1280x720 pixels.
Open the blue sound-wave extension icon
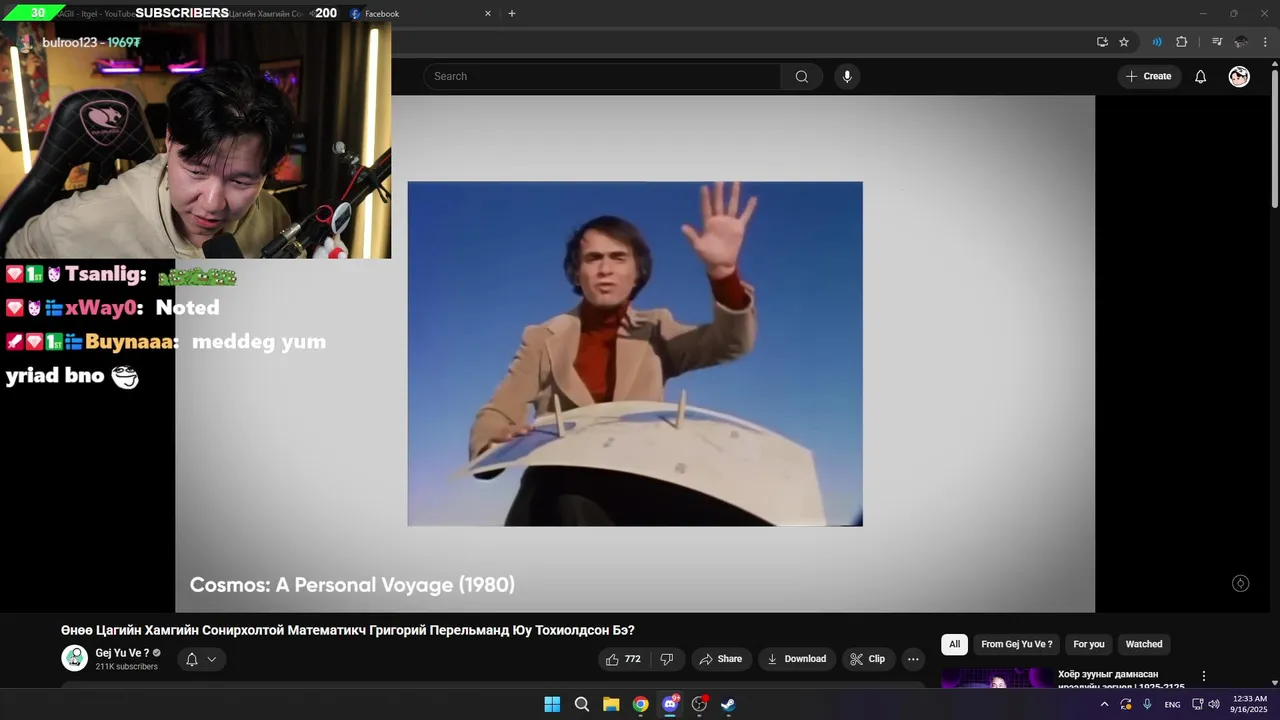[1157, 42]
